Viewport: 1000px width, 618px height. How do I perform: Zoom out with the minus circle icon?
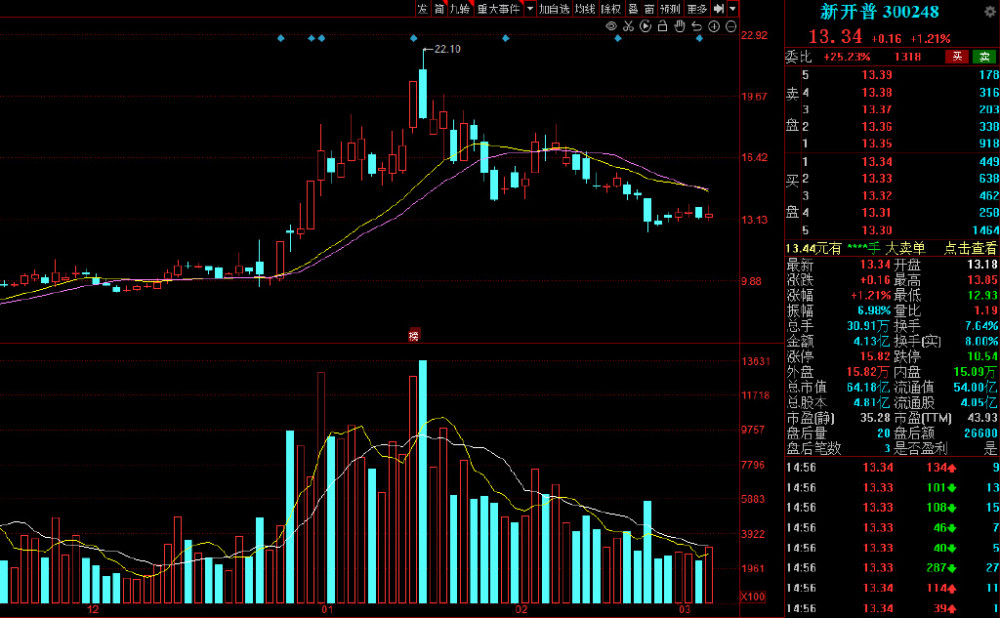click(731, 26)
